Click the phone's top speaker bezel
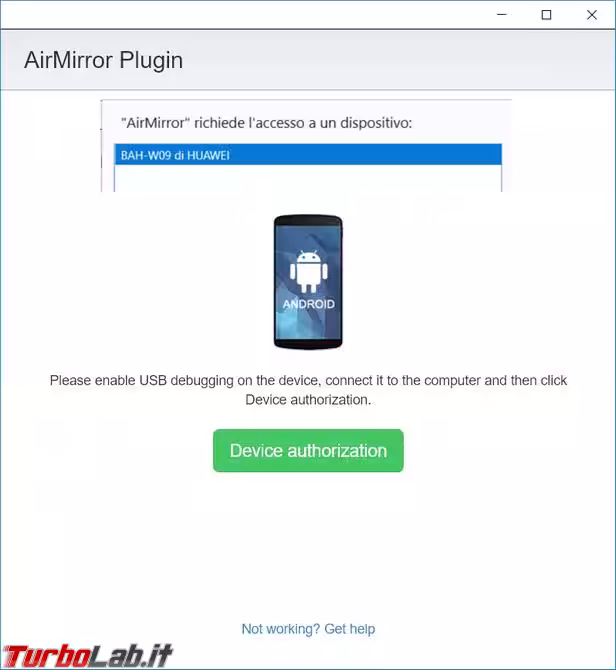This screenshot has width=616, height=670. pyautogui.click(x=308, y=220)
